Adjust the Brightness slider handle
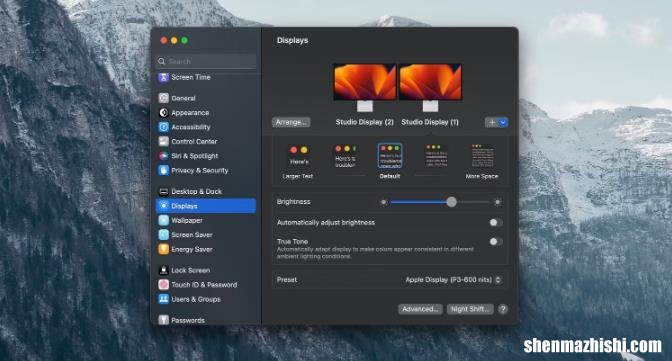The width and height of the screenshot is (672, 361). point(451,202)
